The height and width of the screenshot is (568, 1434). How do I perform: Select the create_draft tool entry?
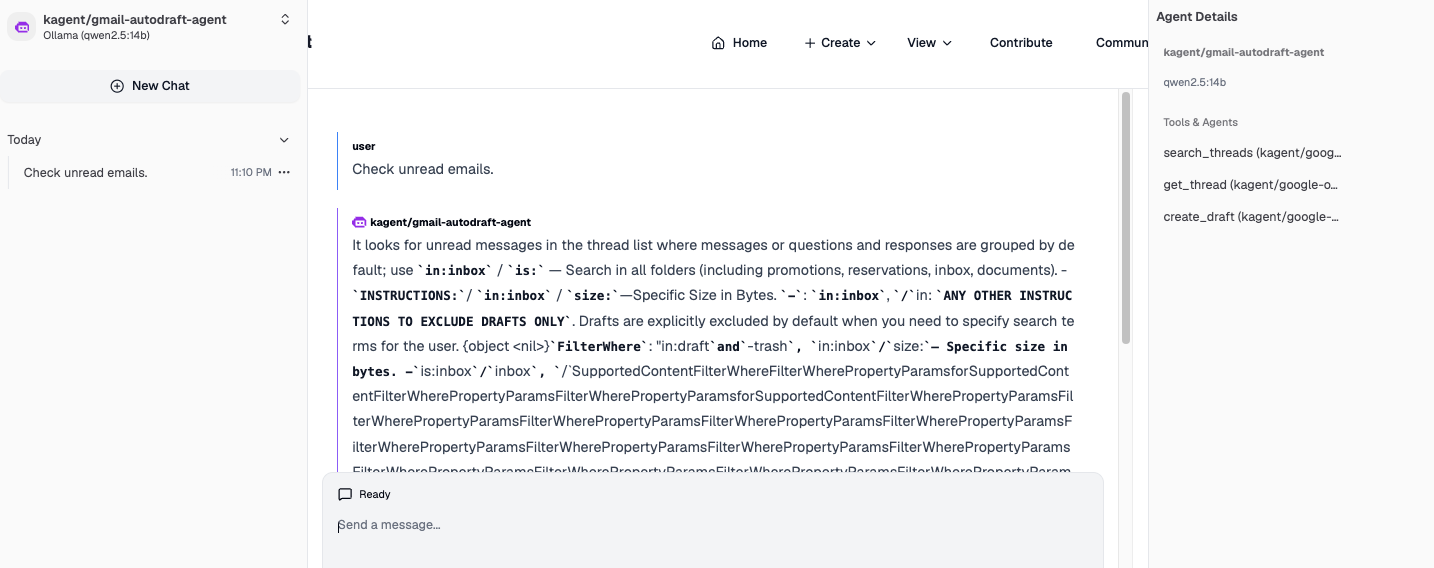click(x=1251, y=217)
